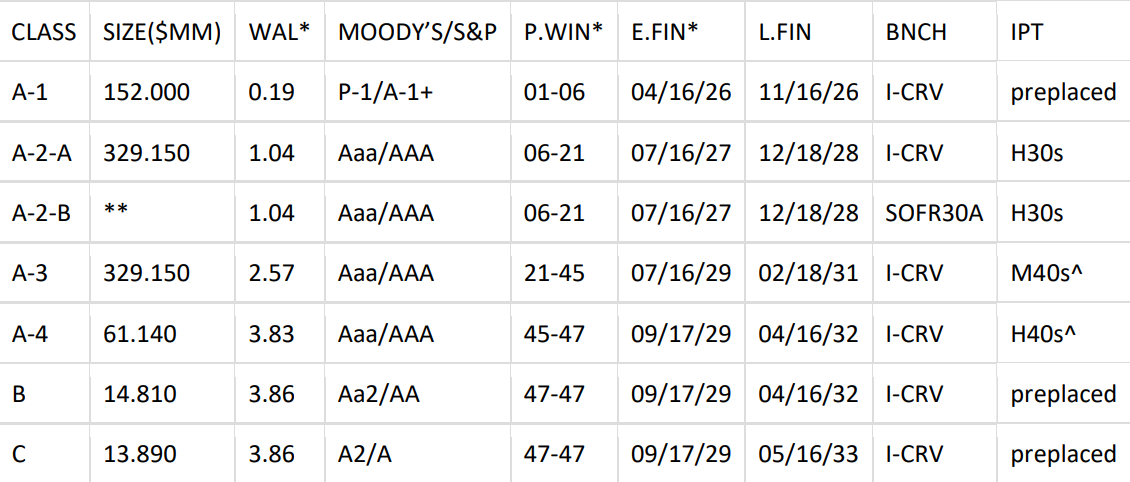Select the BNCH header cell
This screenshot has width=1130, height=482.
pyautogui.click(x=916, y=32)
